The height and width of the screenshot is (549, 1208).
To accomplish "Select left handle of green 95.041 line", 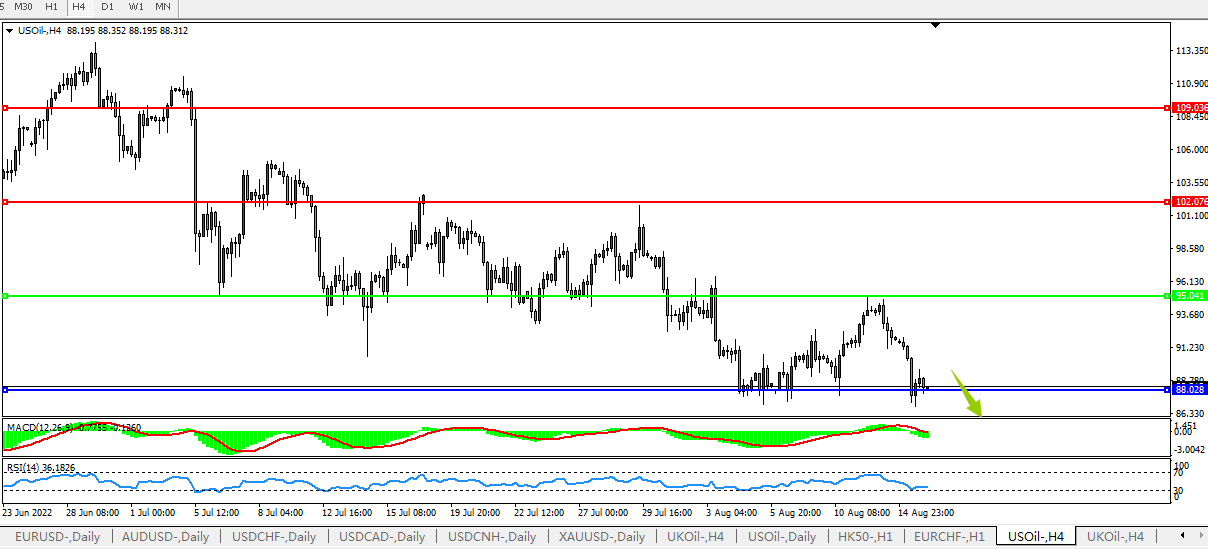I will pos(5,296).
